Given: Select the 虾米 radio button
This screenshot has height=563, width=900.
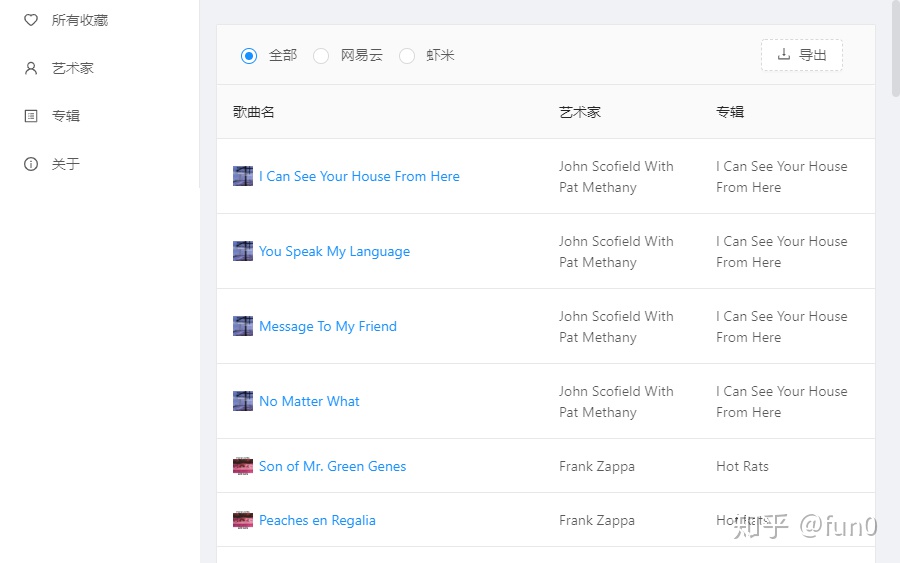Looking at the screenshot, I should (407, 56).
